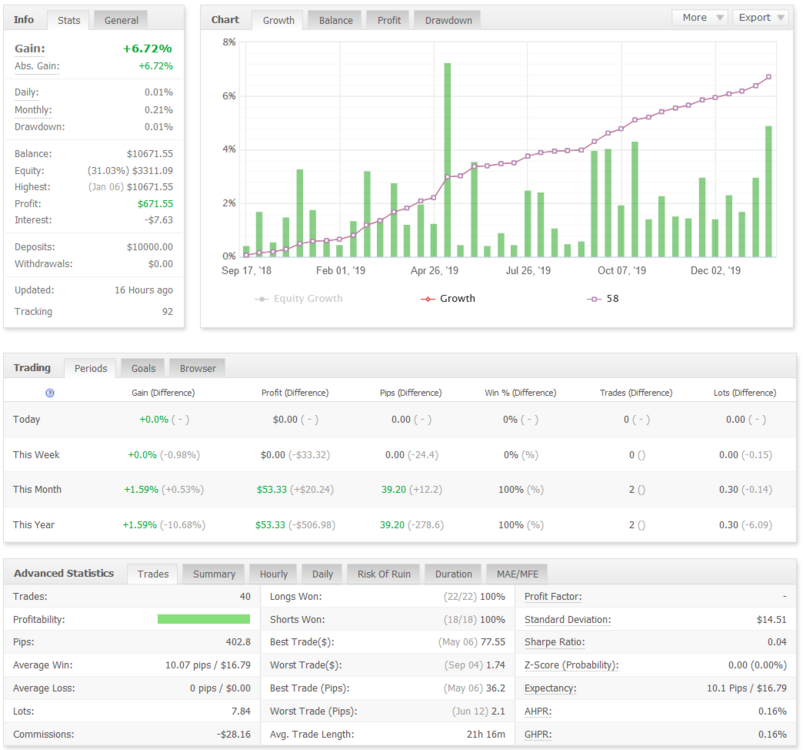Select the Balance chart tab
803x750 pixels.
[x=336, y=20]
